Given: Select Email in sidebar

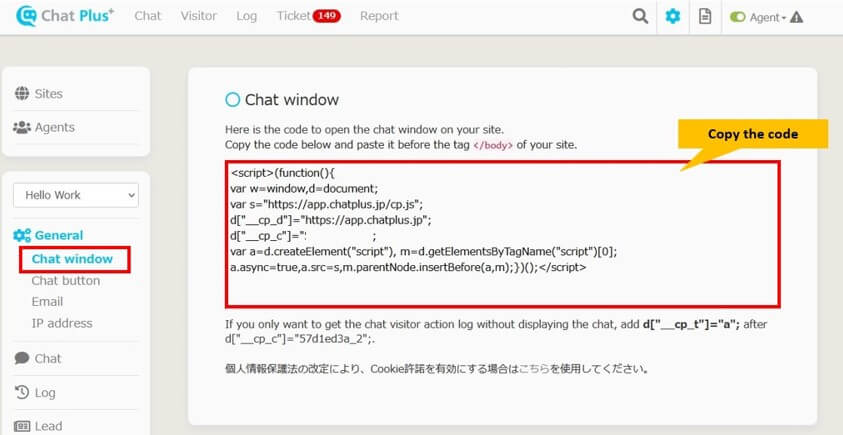Looking at the screenshot, I should tap(47, 302).
